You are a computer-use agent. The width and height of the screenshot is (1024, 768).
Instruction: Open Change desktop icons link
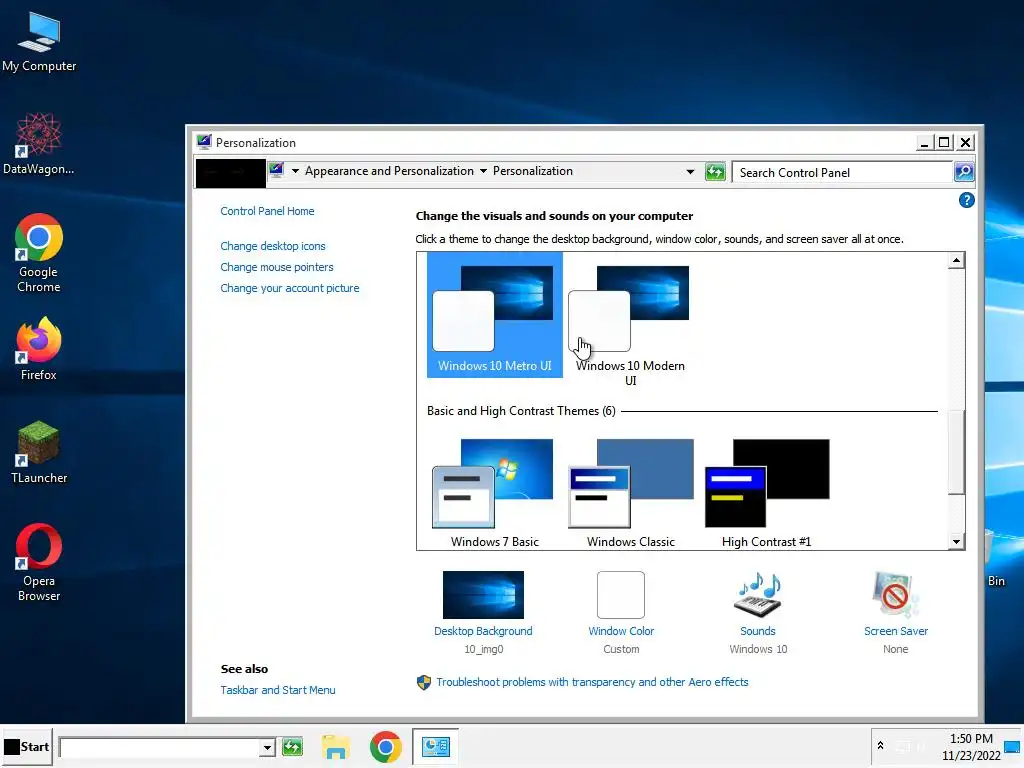(272, 246)
